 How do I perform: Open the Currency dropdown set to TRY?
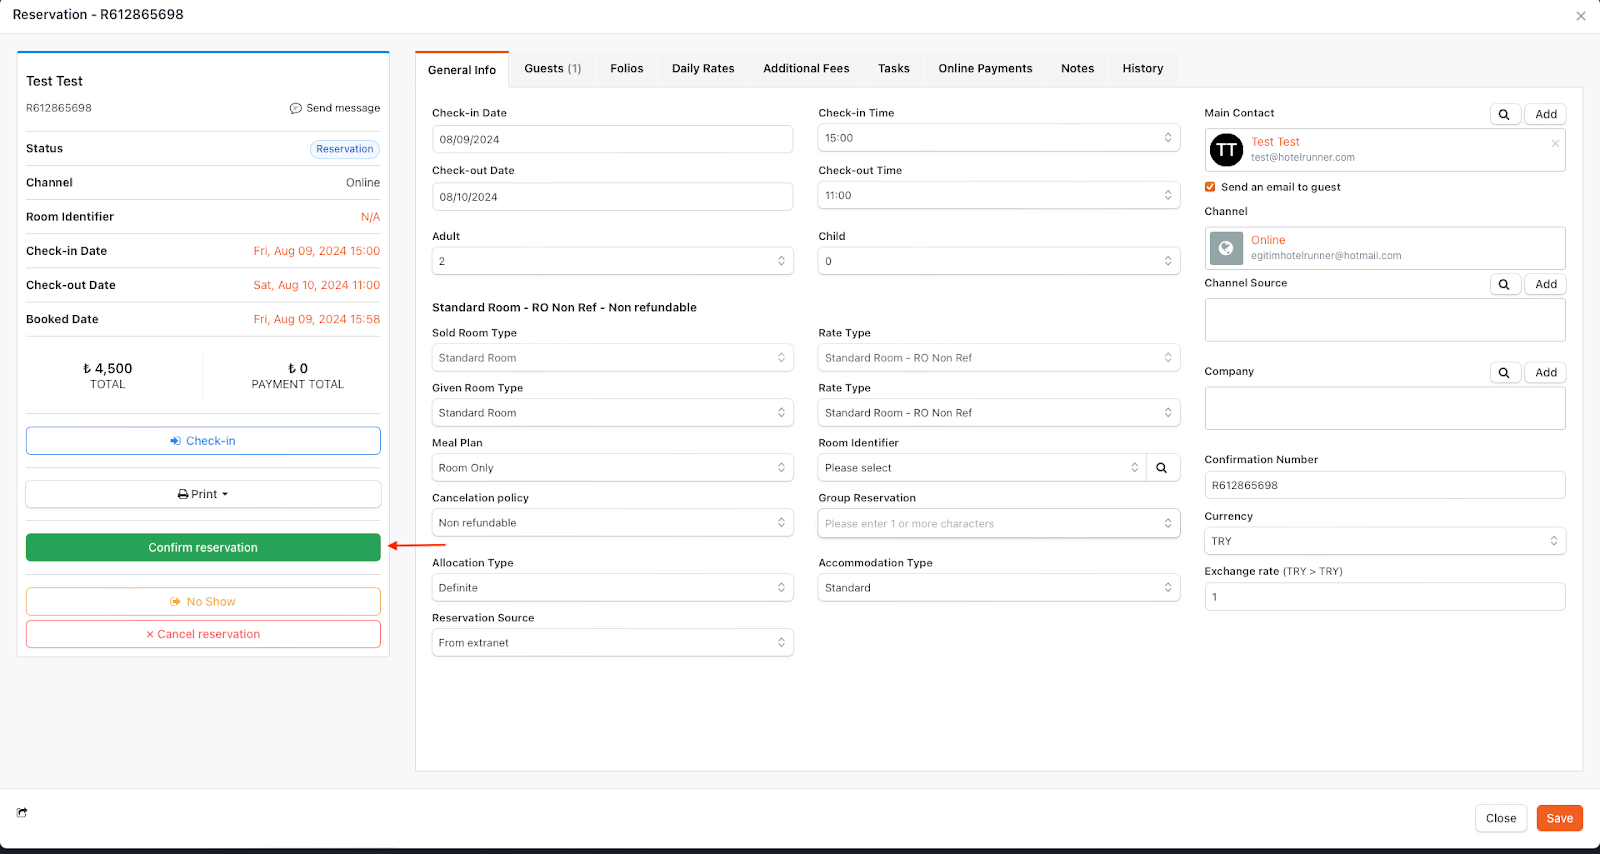(1384, 541)
